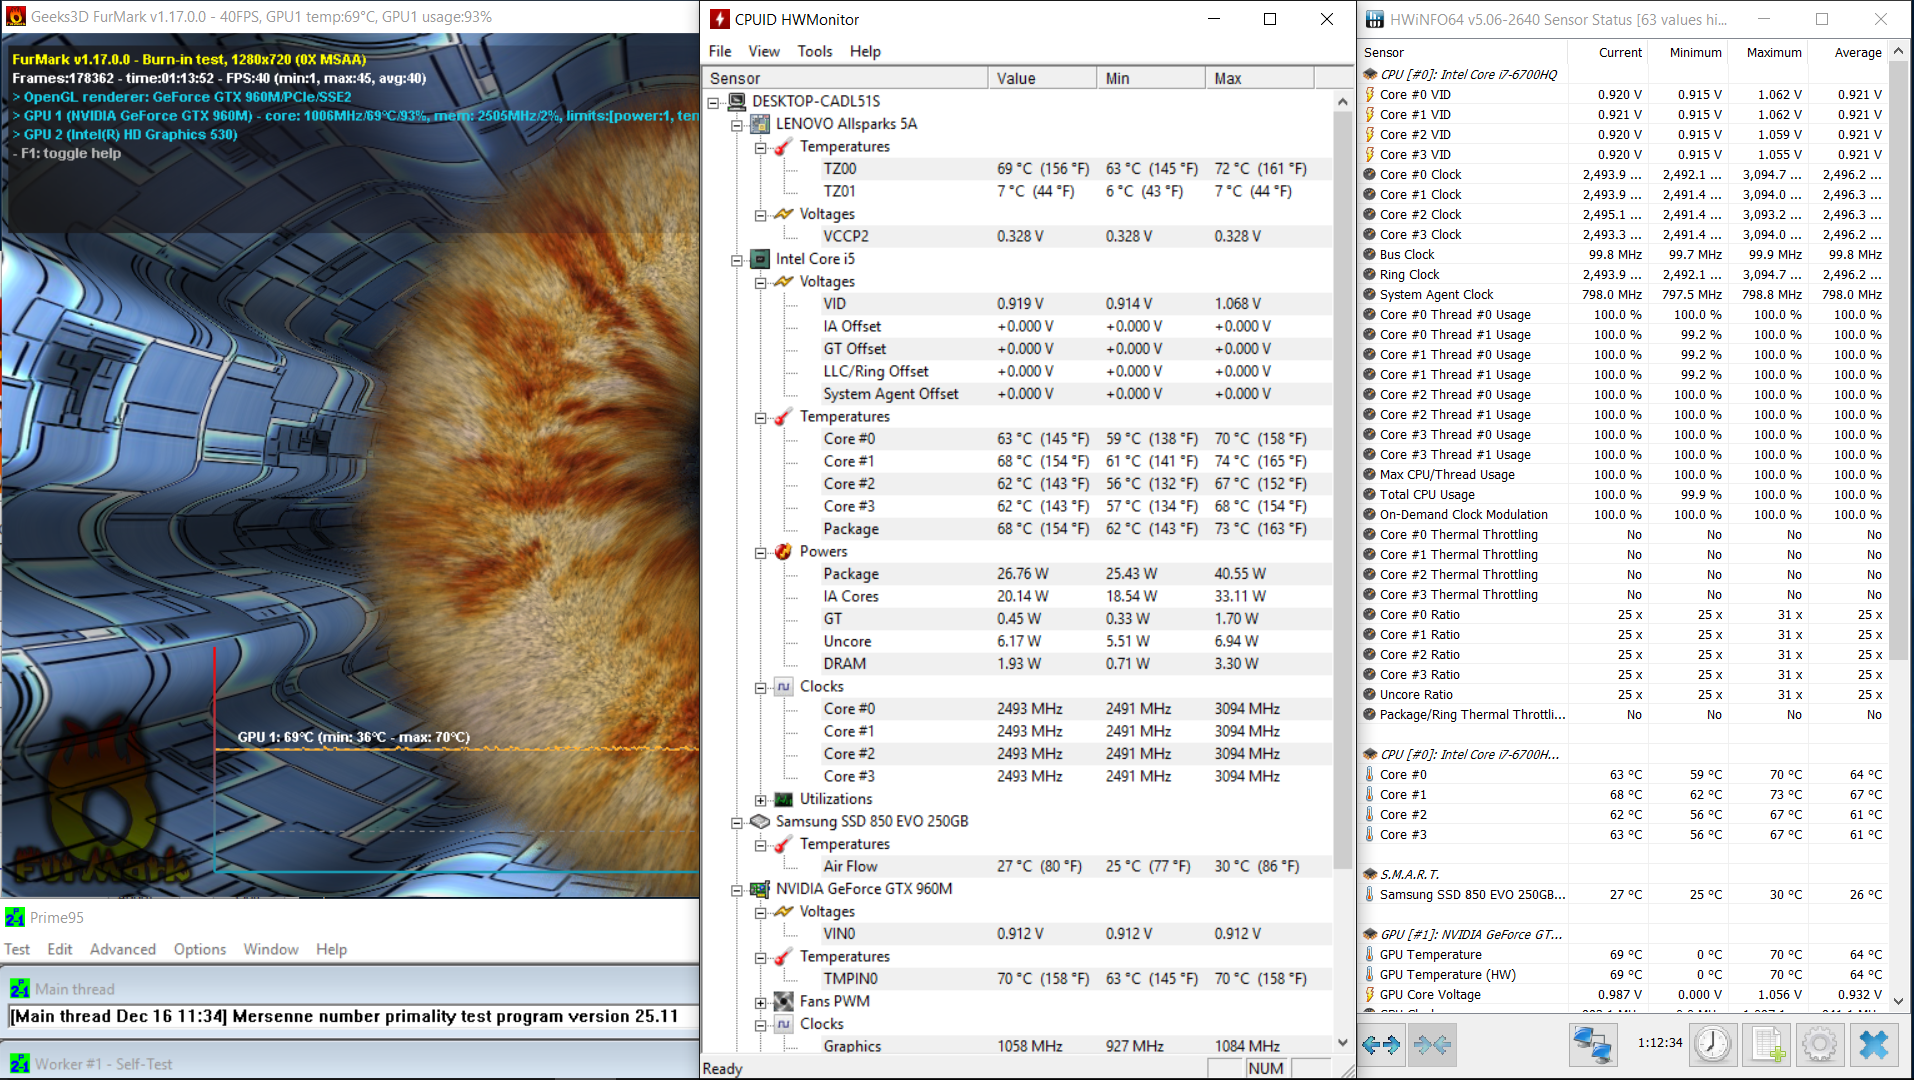1914x1080 pixels.
Task: Start HWiNFO logging to file button
Action: [1767, 1045]
